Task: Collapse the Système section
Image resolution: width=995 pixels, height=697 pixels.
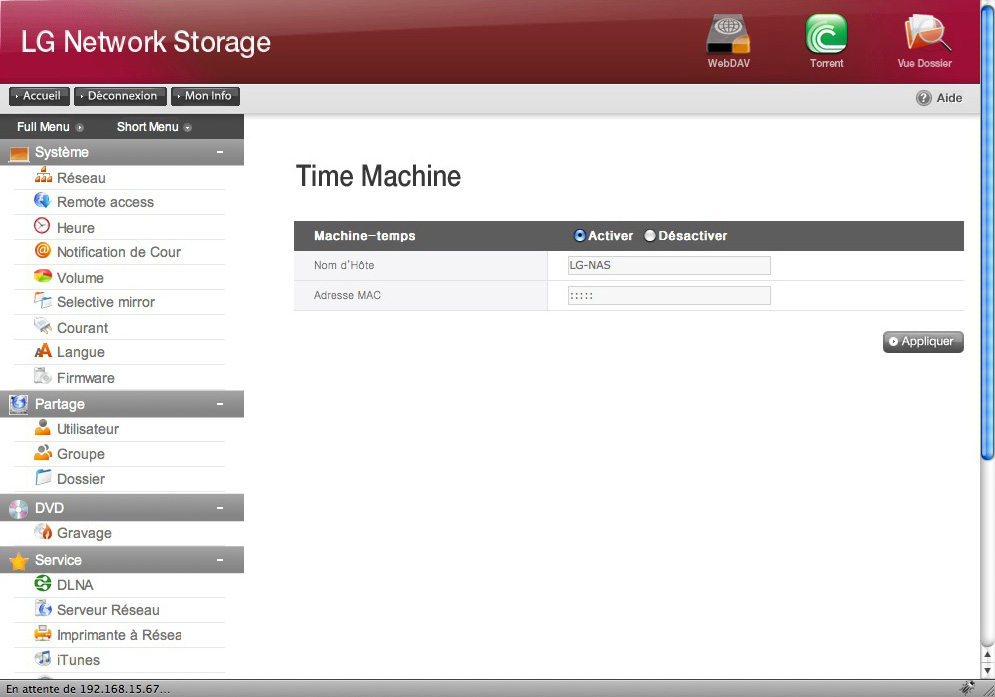Action: tap(219, 152)
